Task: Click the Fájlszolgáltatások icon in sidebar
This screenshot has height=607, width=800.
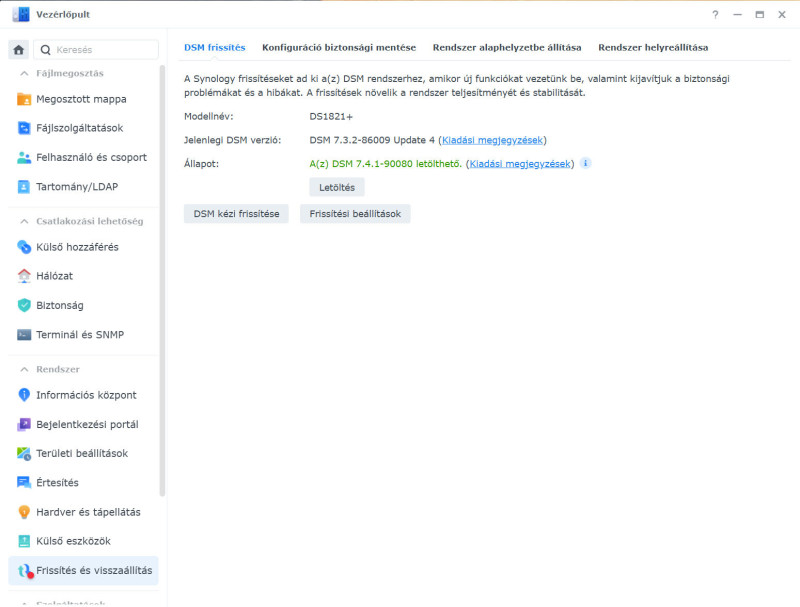Action: tap(23, 128)
